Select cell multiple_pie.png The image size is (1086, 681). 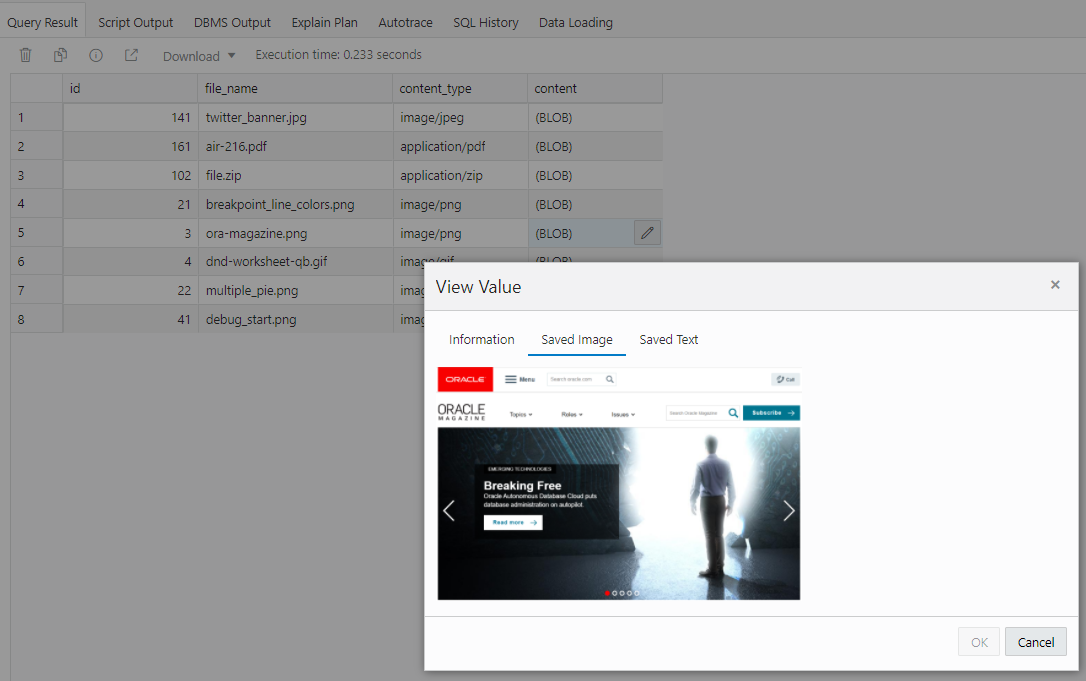[296, 291]
